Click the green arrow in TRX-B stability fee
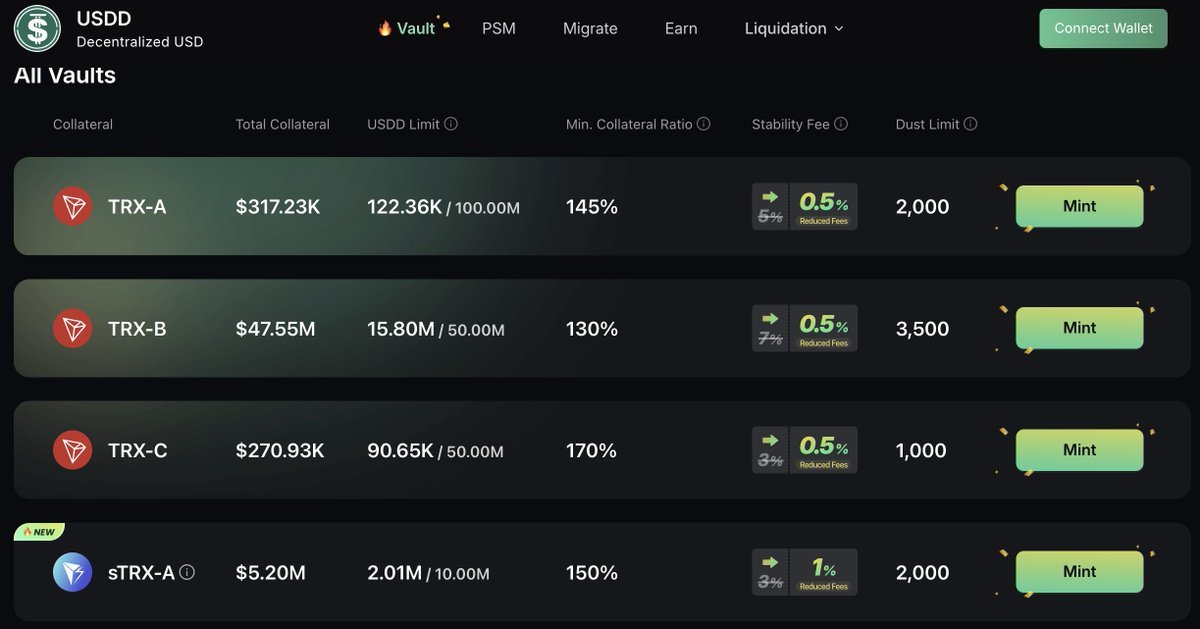The width and height of the screenshot is (1200, 629). coord(770,319)
